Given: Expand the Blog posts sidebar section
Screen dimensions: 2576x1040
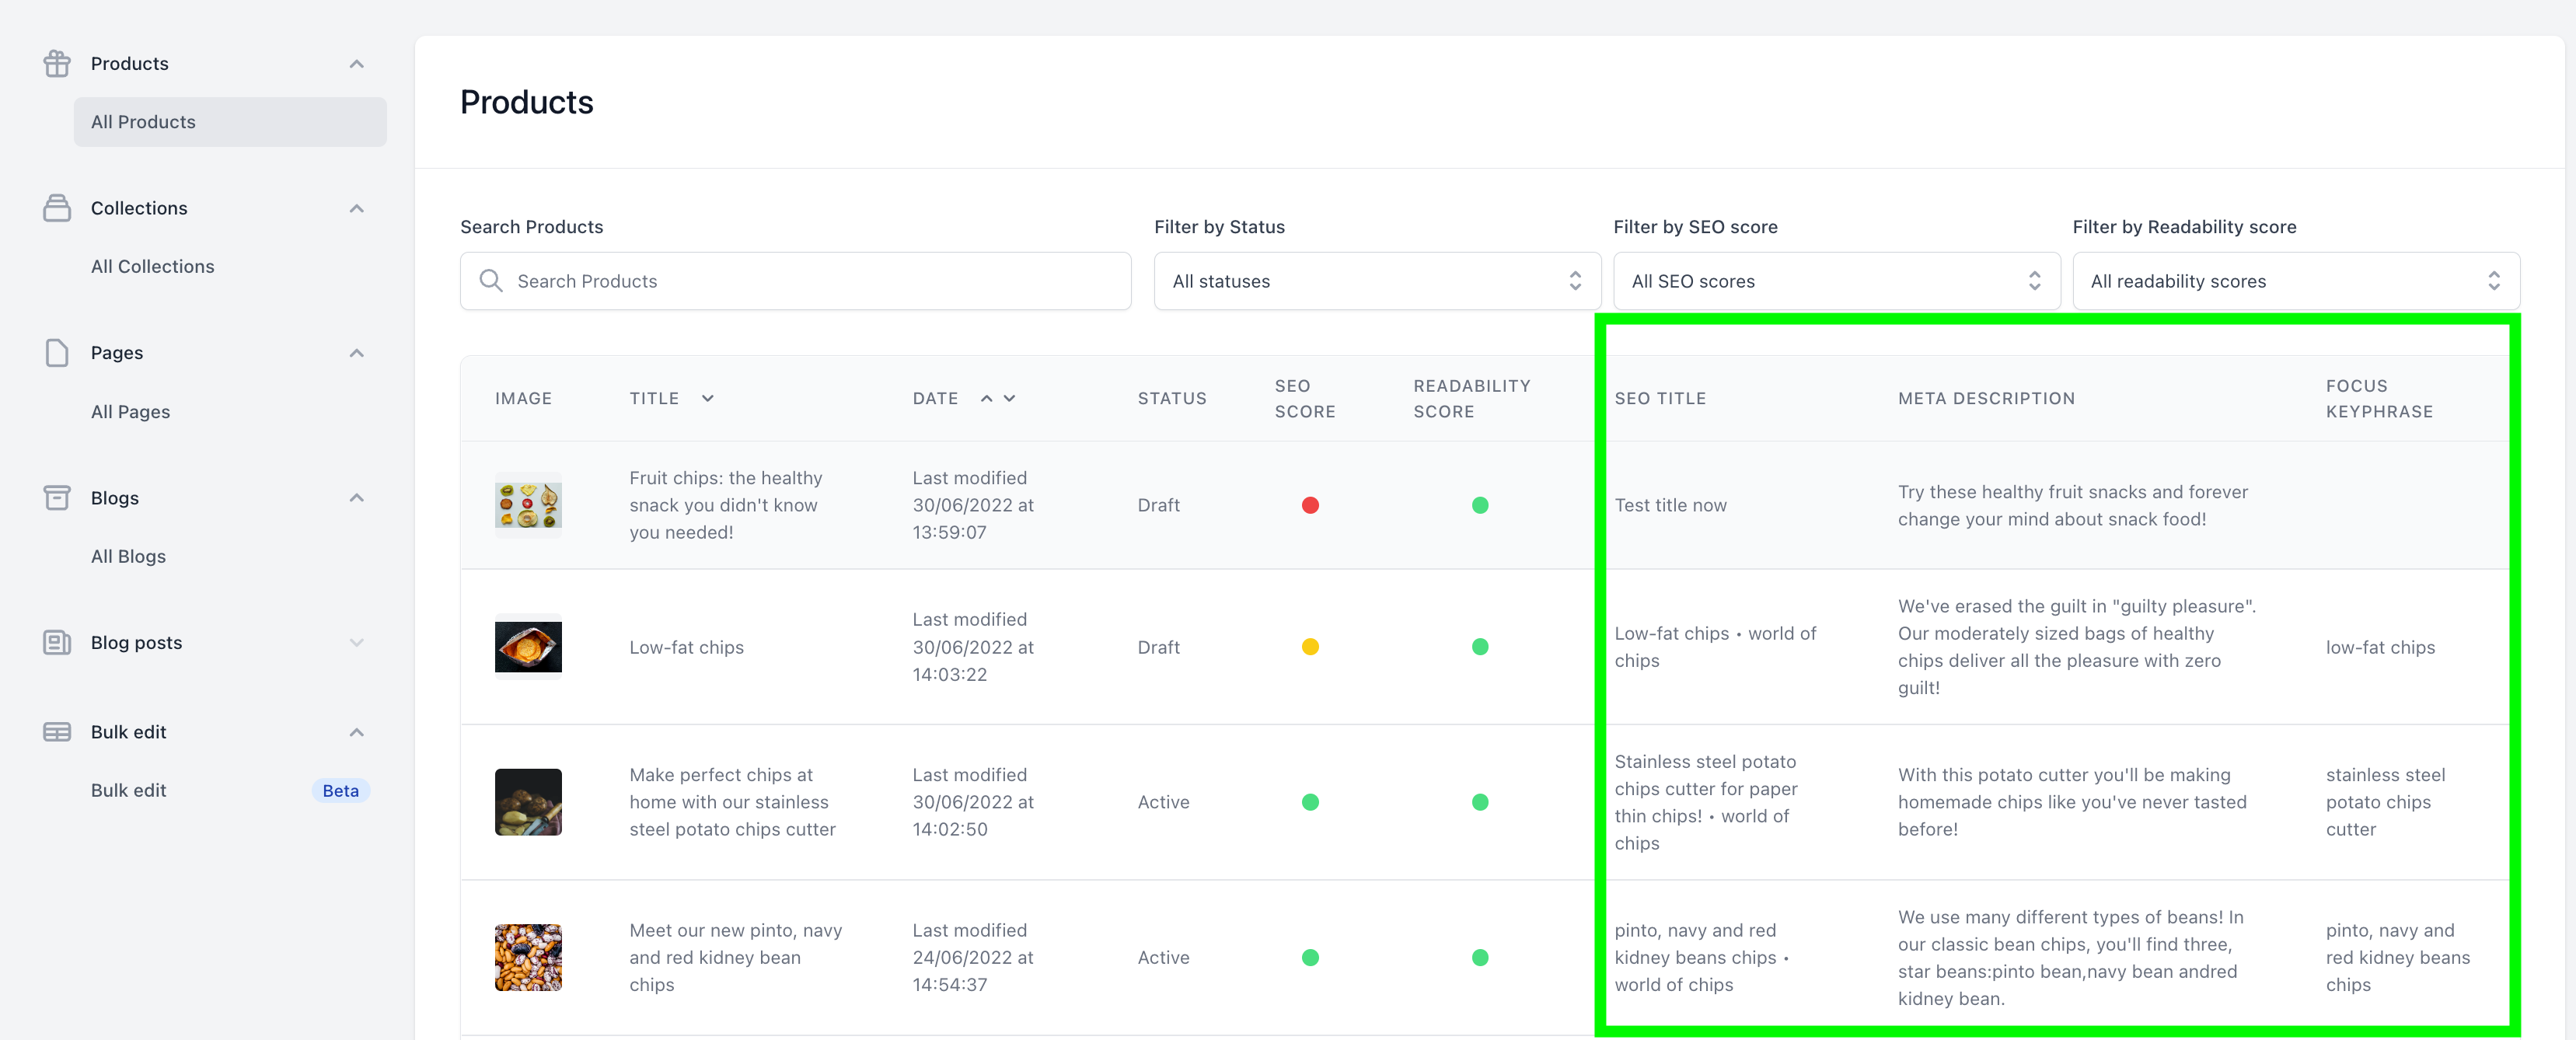Looking at the screenshot, I should (x=356, y=642).
